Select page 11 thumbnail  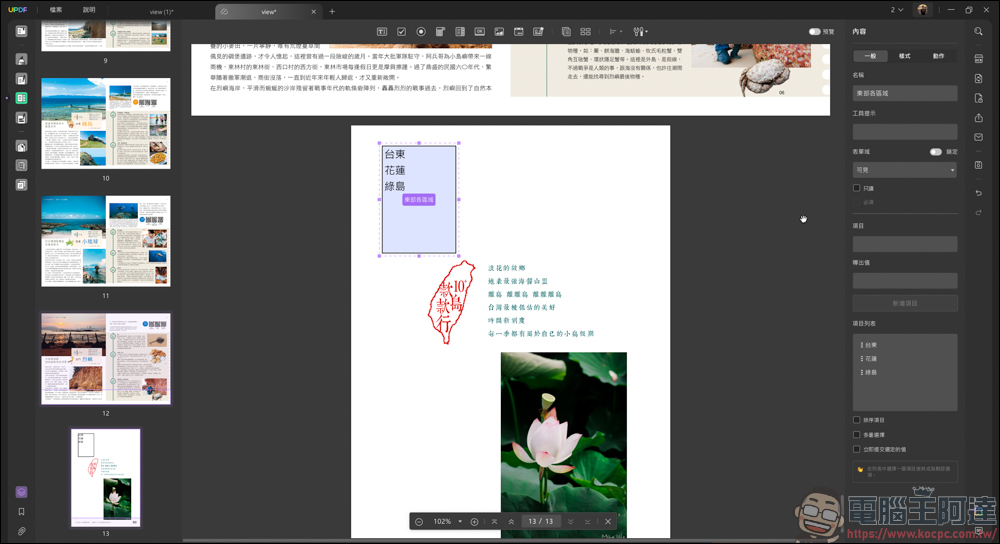coord(106,241)
